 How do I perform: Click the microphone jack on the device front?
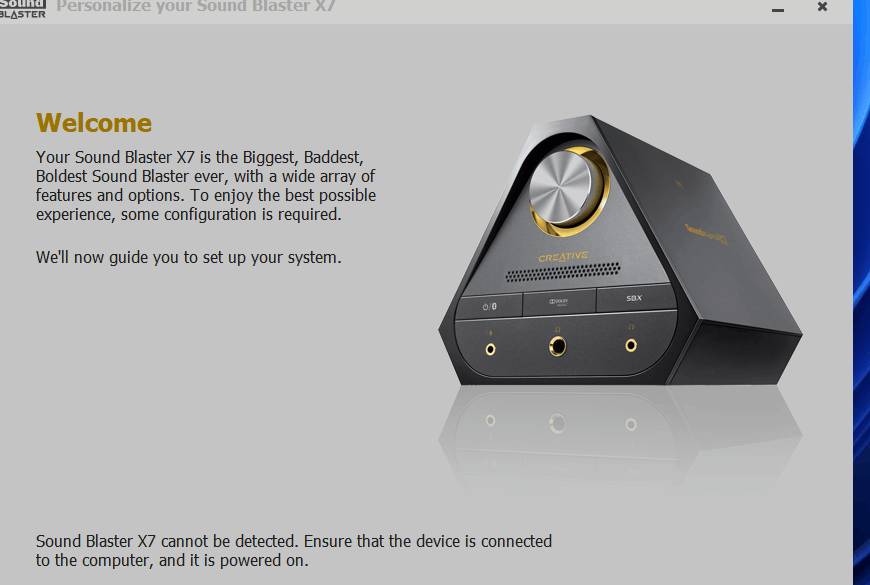490,349
